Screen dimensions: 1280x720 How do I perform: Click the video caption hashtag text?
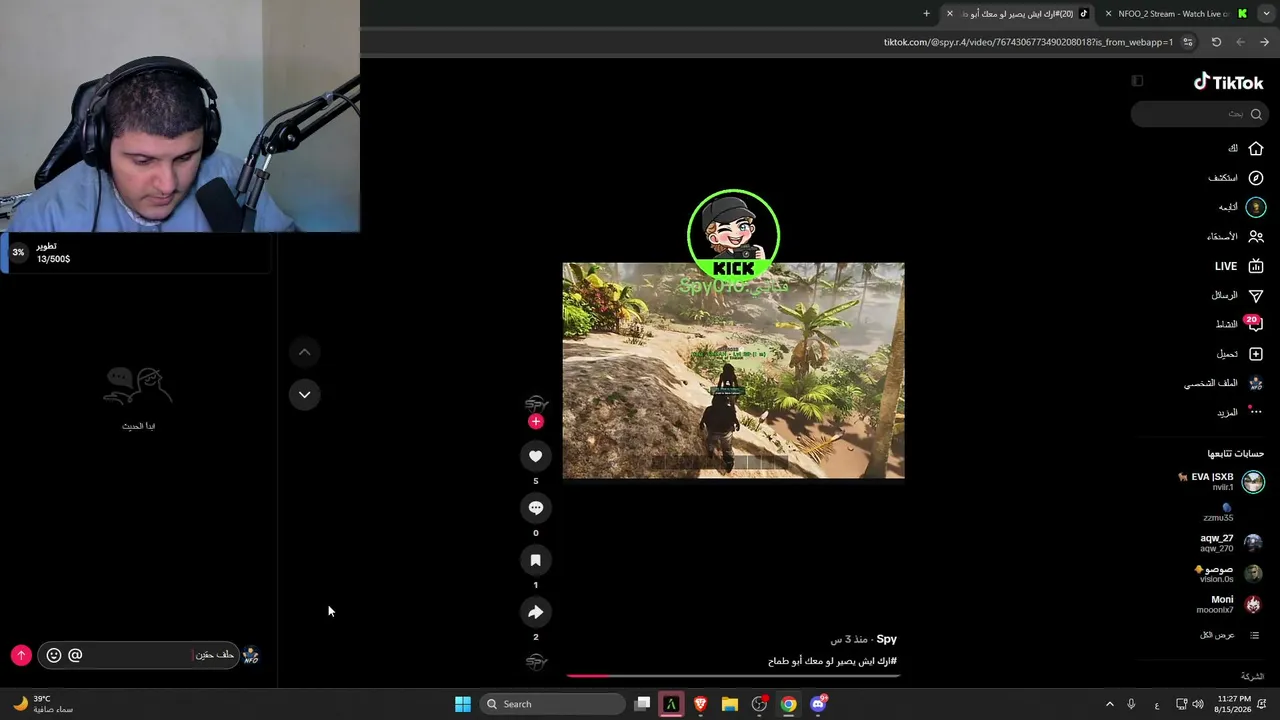[x=832, y=661]
